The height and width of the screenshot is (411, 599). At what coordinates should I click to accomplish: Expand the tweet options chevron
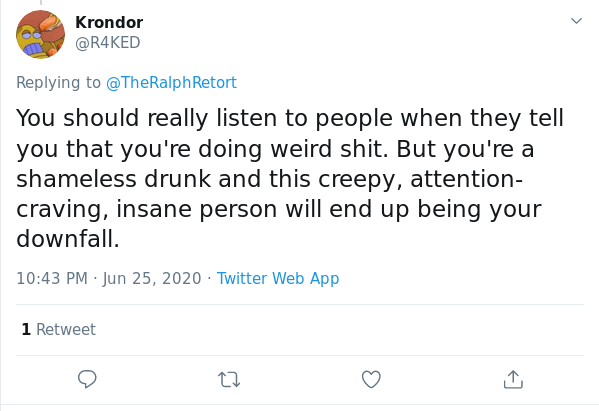(576, 21)
